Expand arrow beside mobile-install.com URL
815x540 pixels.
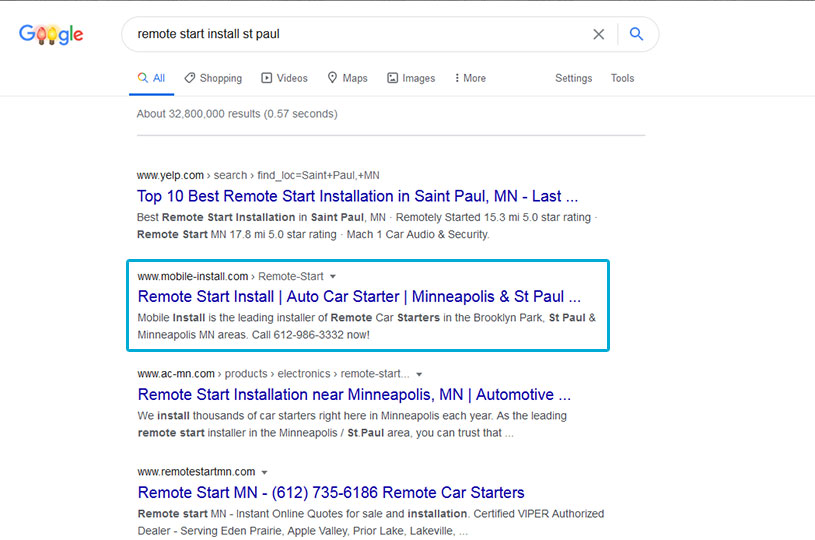pyautogui.click(x=333, y=276)
